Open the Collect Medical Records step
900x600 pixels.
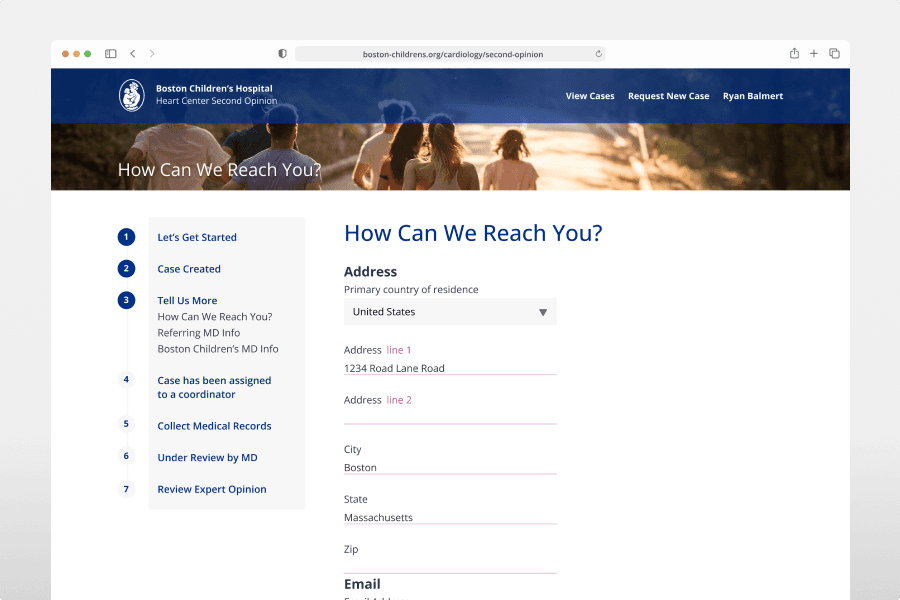point(214,426)
